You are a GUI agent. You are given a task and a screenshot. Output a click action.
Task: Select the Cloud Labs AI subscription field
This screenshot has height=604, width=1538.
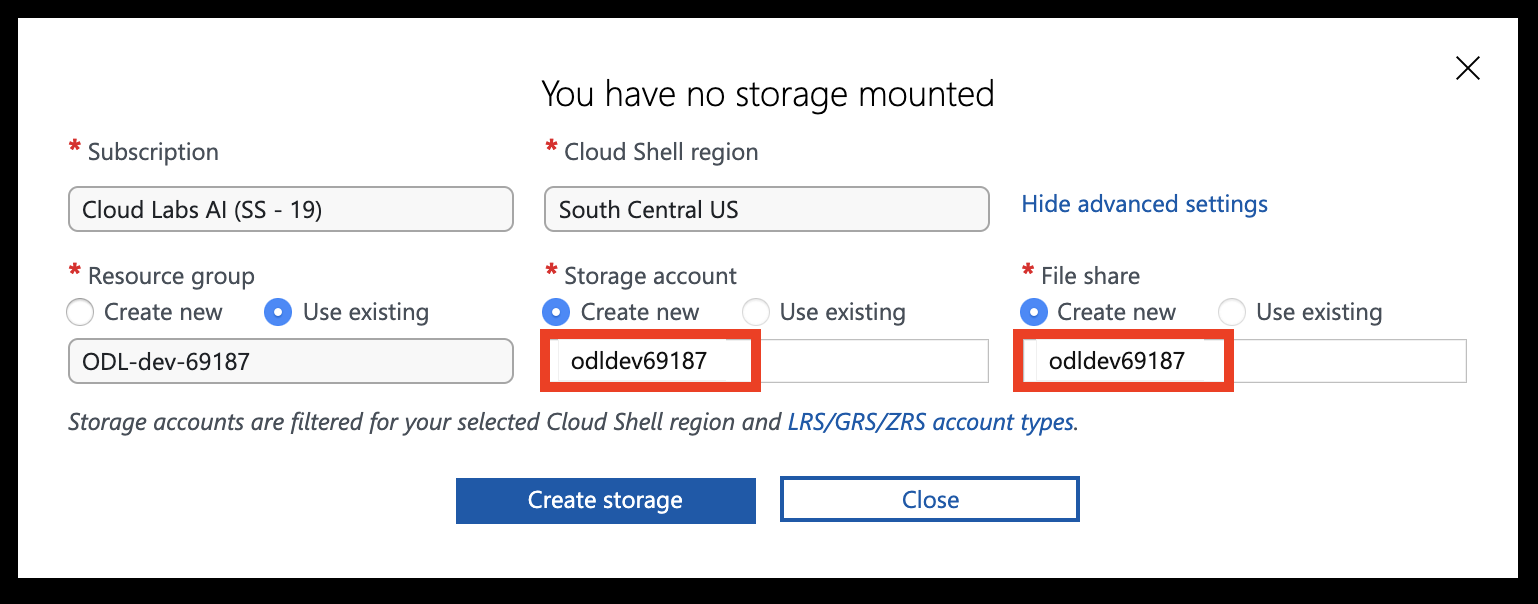click(290, 209)
